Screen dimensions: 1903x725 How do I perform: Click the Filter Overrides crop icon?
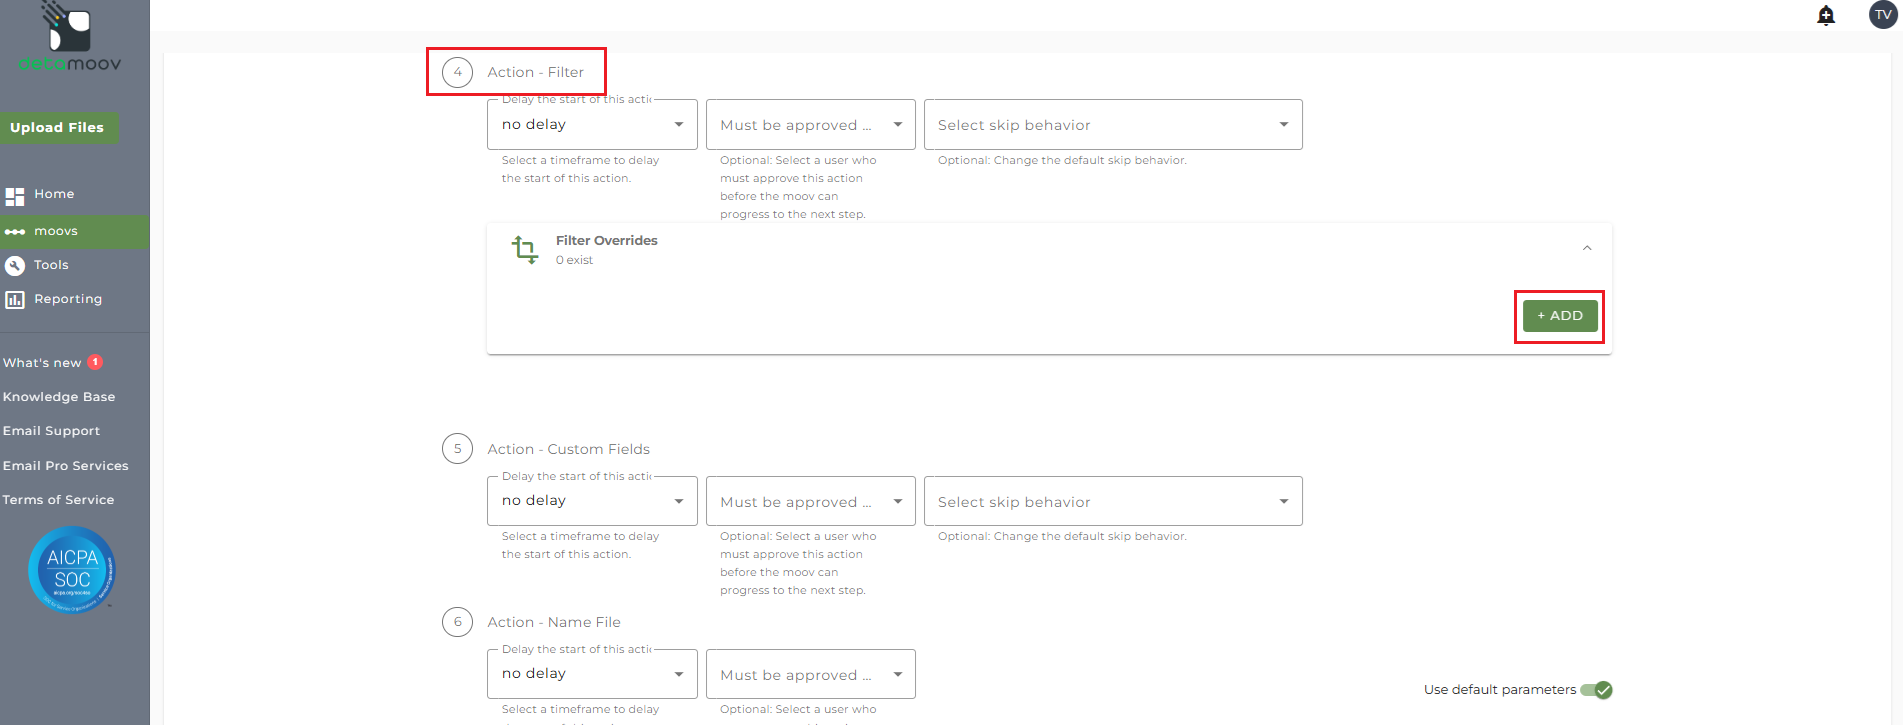525,249
